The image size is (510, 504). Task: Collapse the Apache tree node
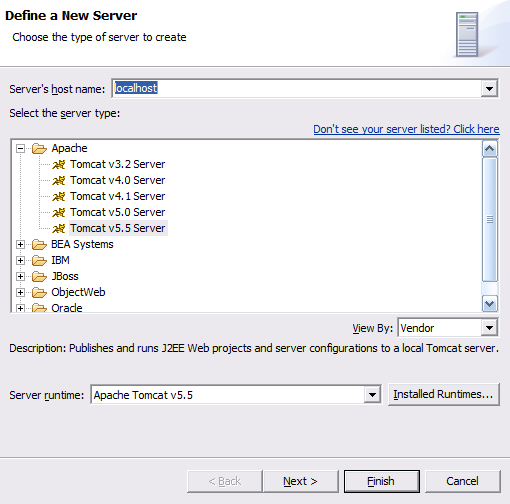tap(20, 148)
